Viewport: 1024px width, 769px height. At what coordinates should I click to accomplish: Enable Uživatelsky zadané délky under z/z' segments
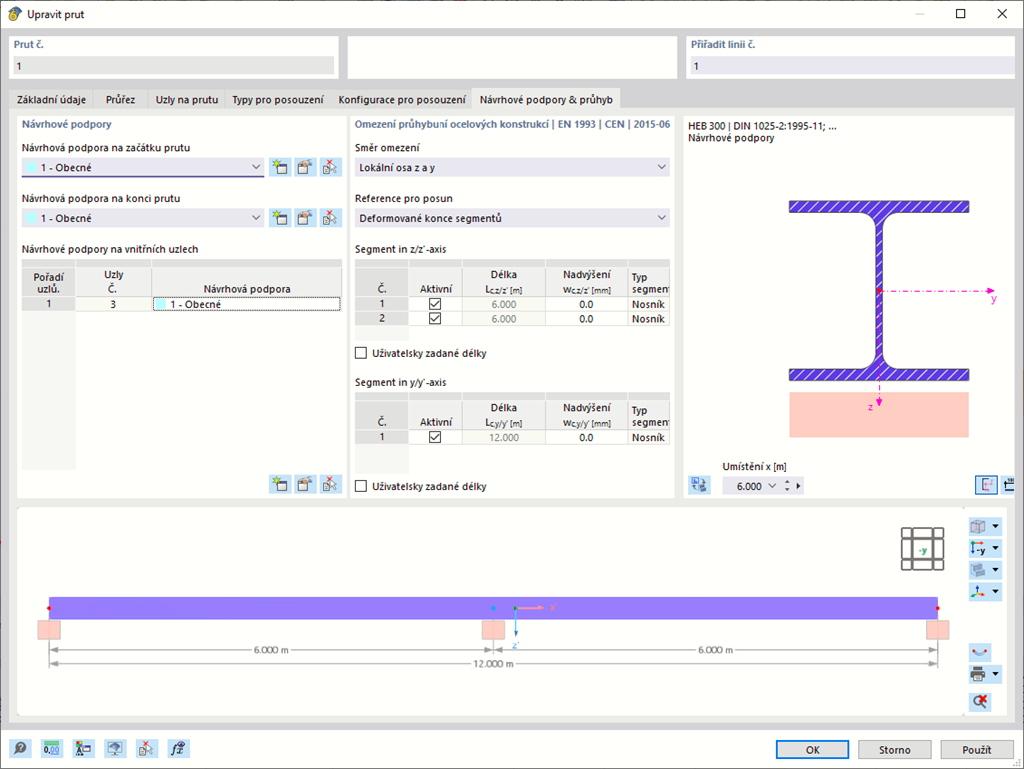(360, 353)
